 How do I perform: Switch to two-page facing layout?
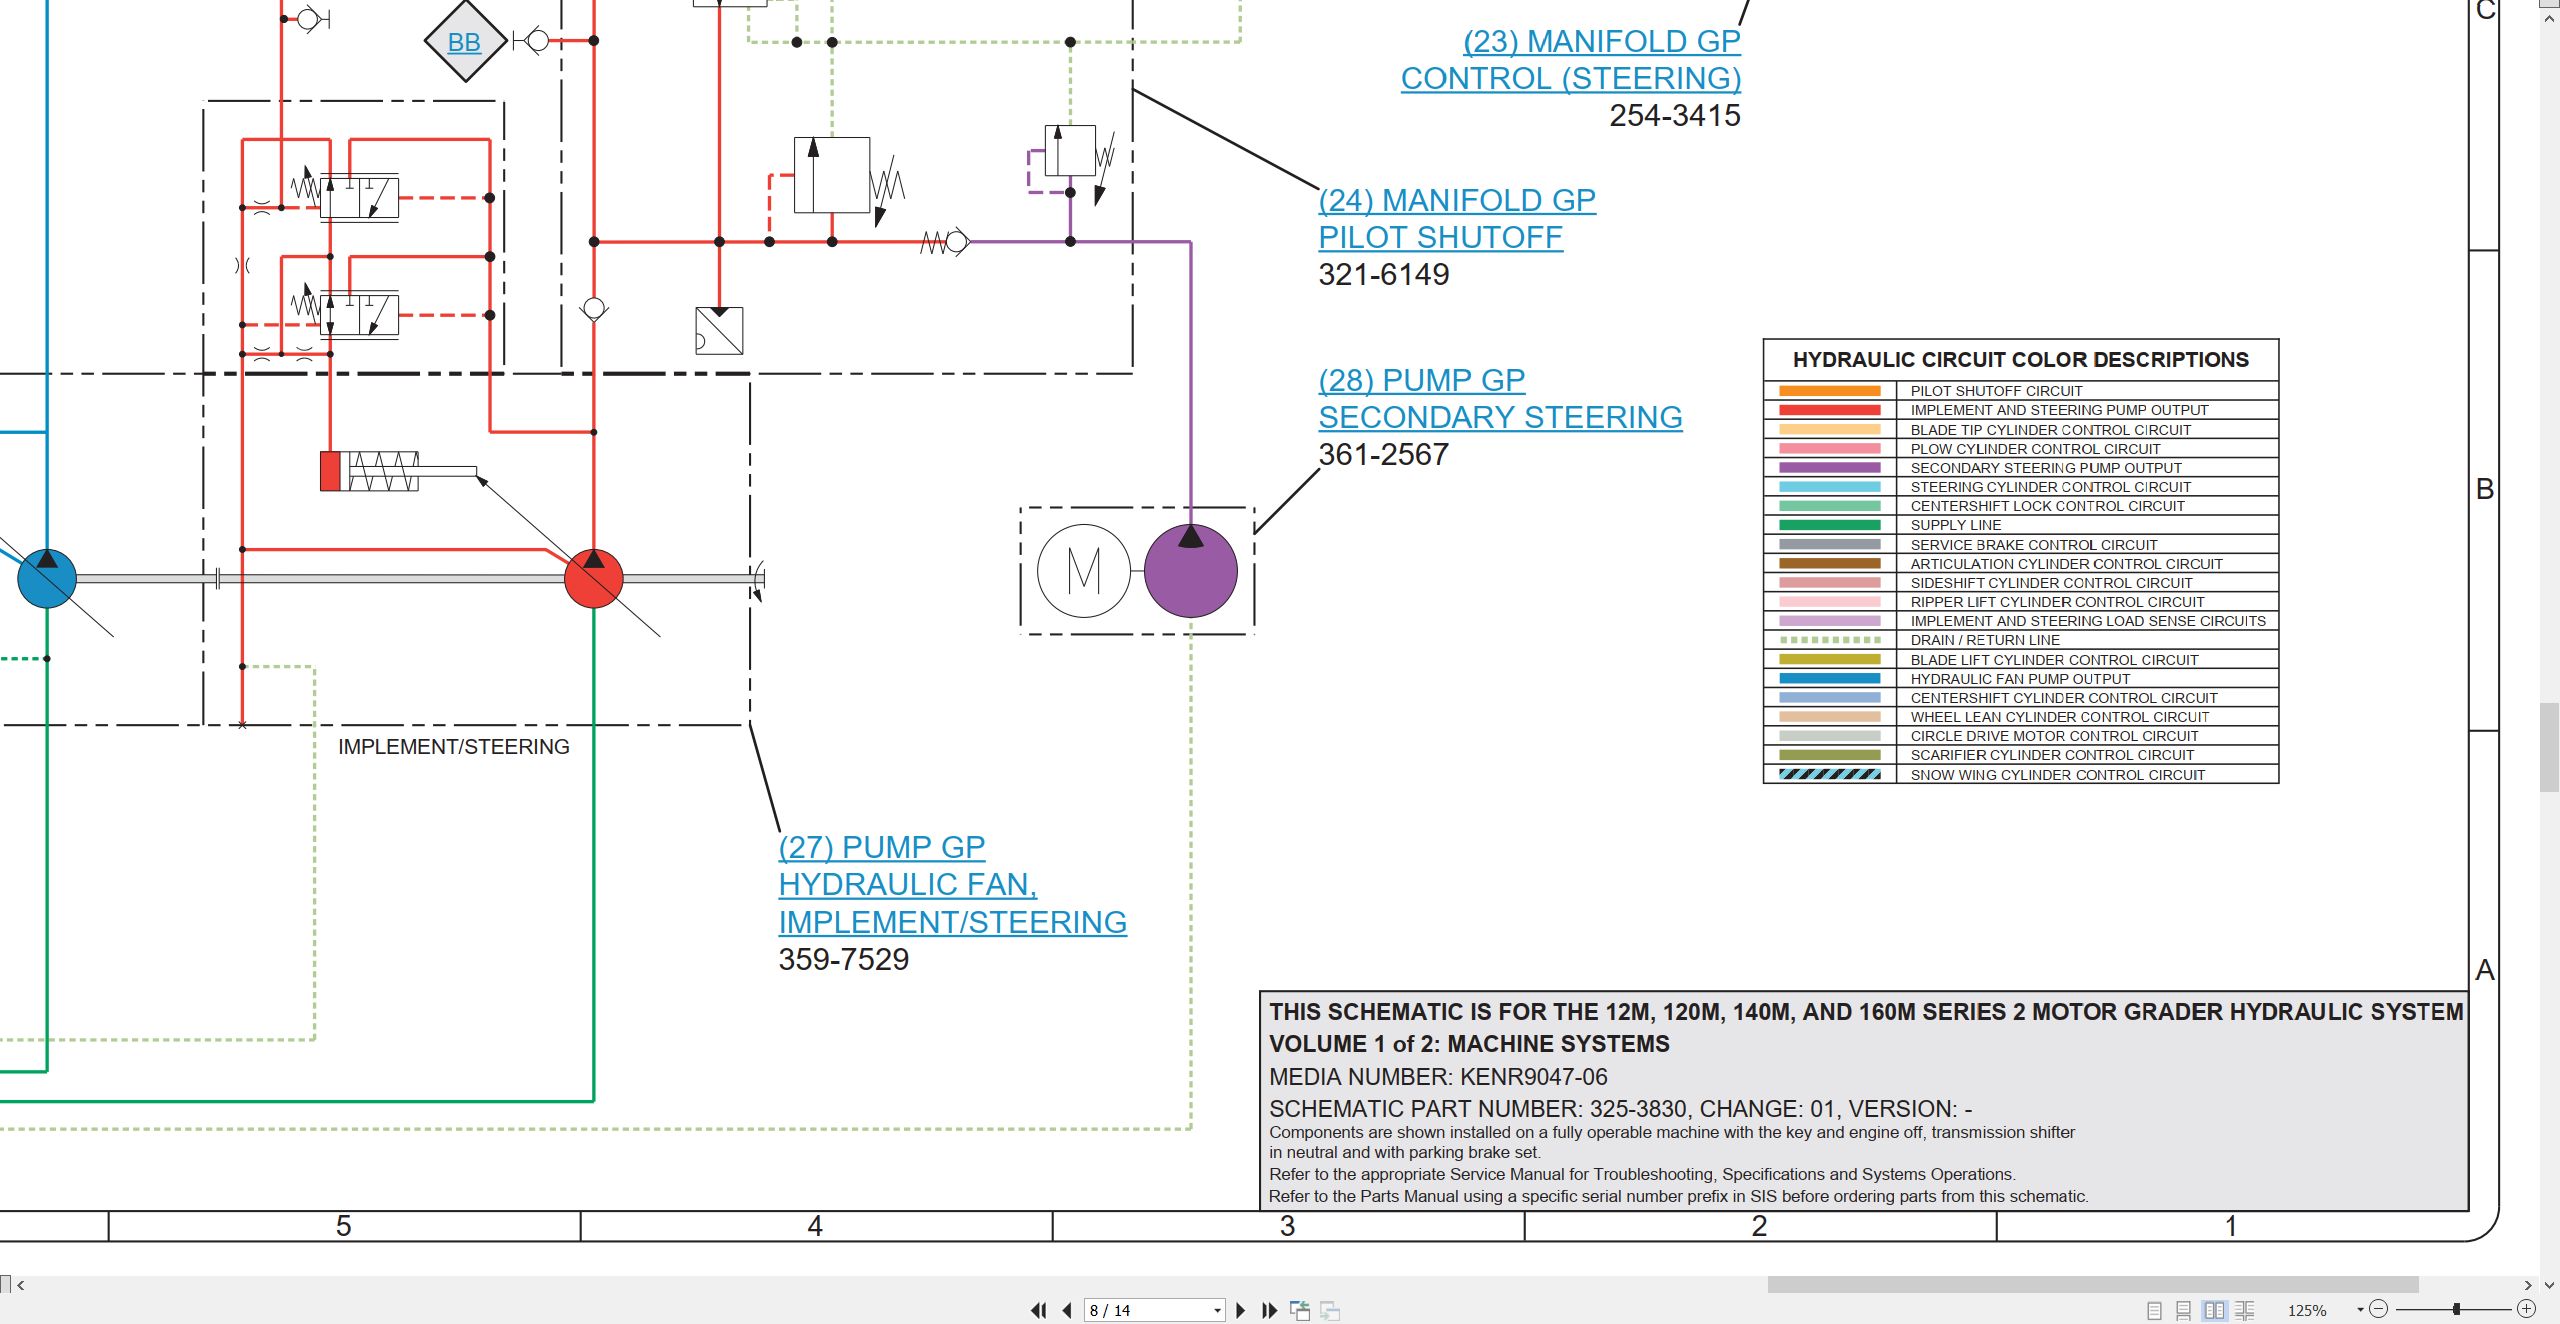point(2215,1310)
